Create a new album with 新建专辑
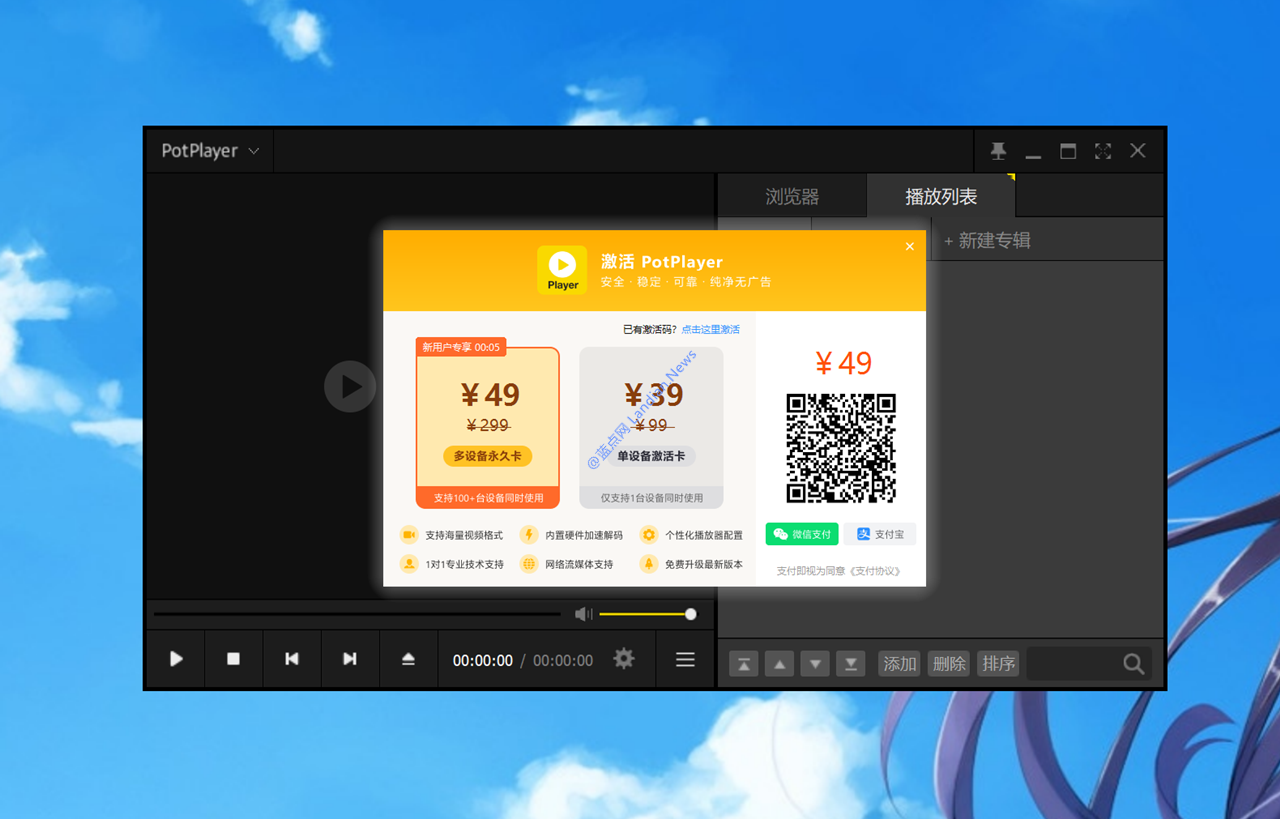 (987, 240)
